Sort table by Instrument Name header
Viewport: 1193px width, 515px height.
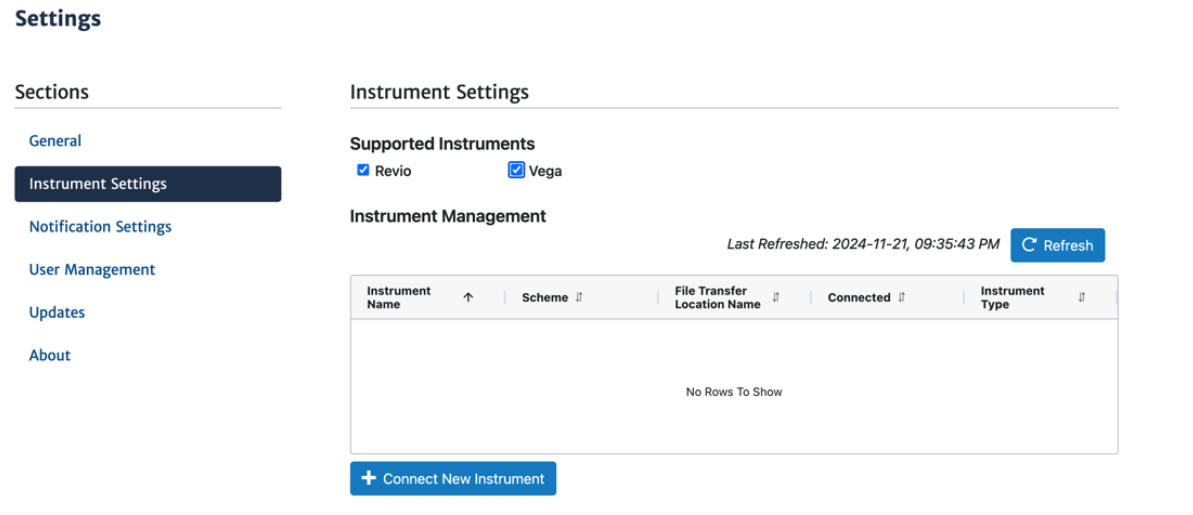click(399, 298)
